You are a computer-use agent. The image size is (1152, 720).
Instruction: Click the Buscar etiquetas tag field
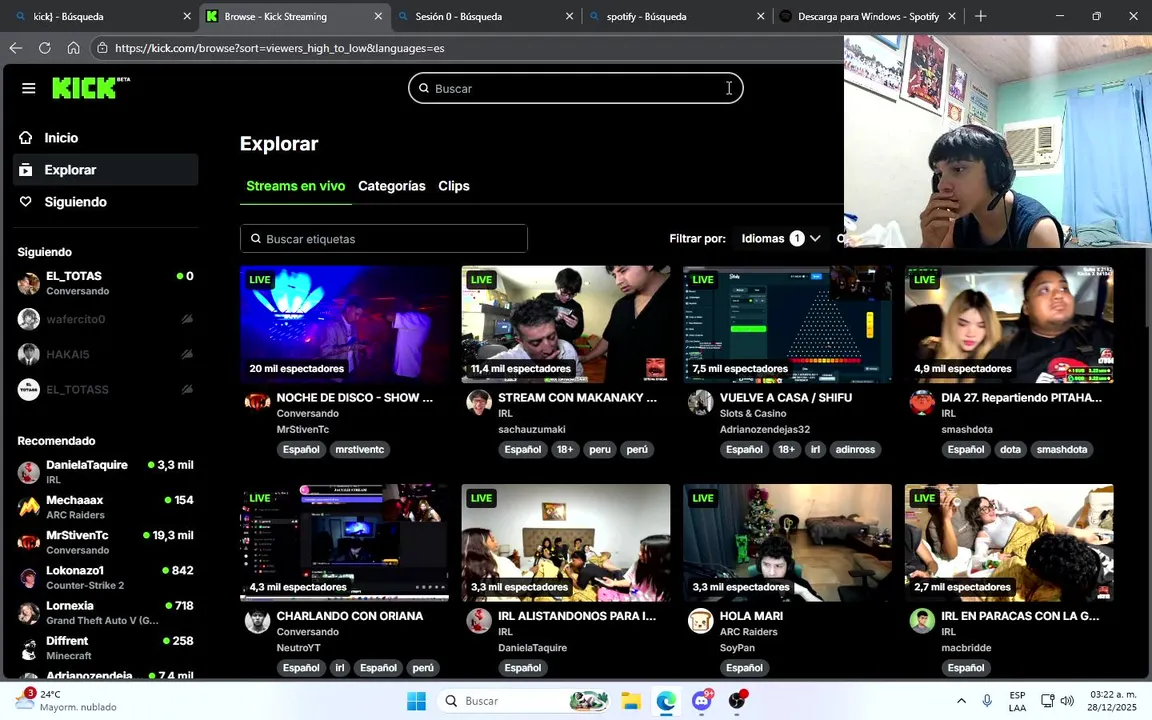pos(384,239)
